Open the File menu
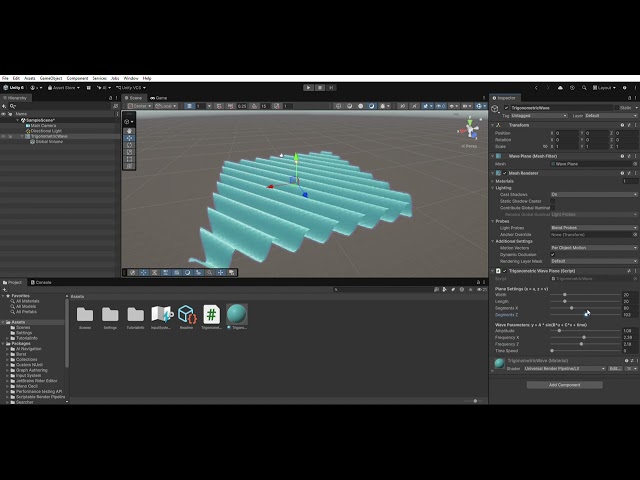This screenshot has height=480, width=640. point(5,78)
